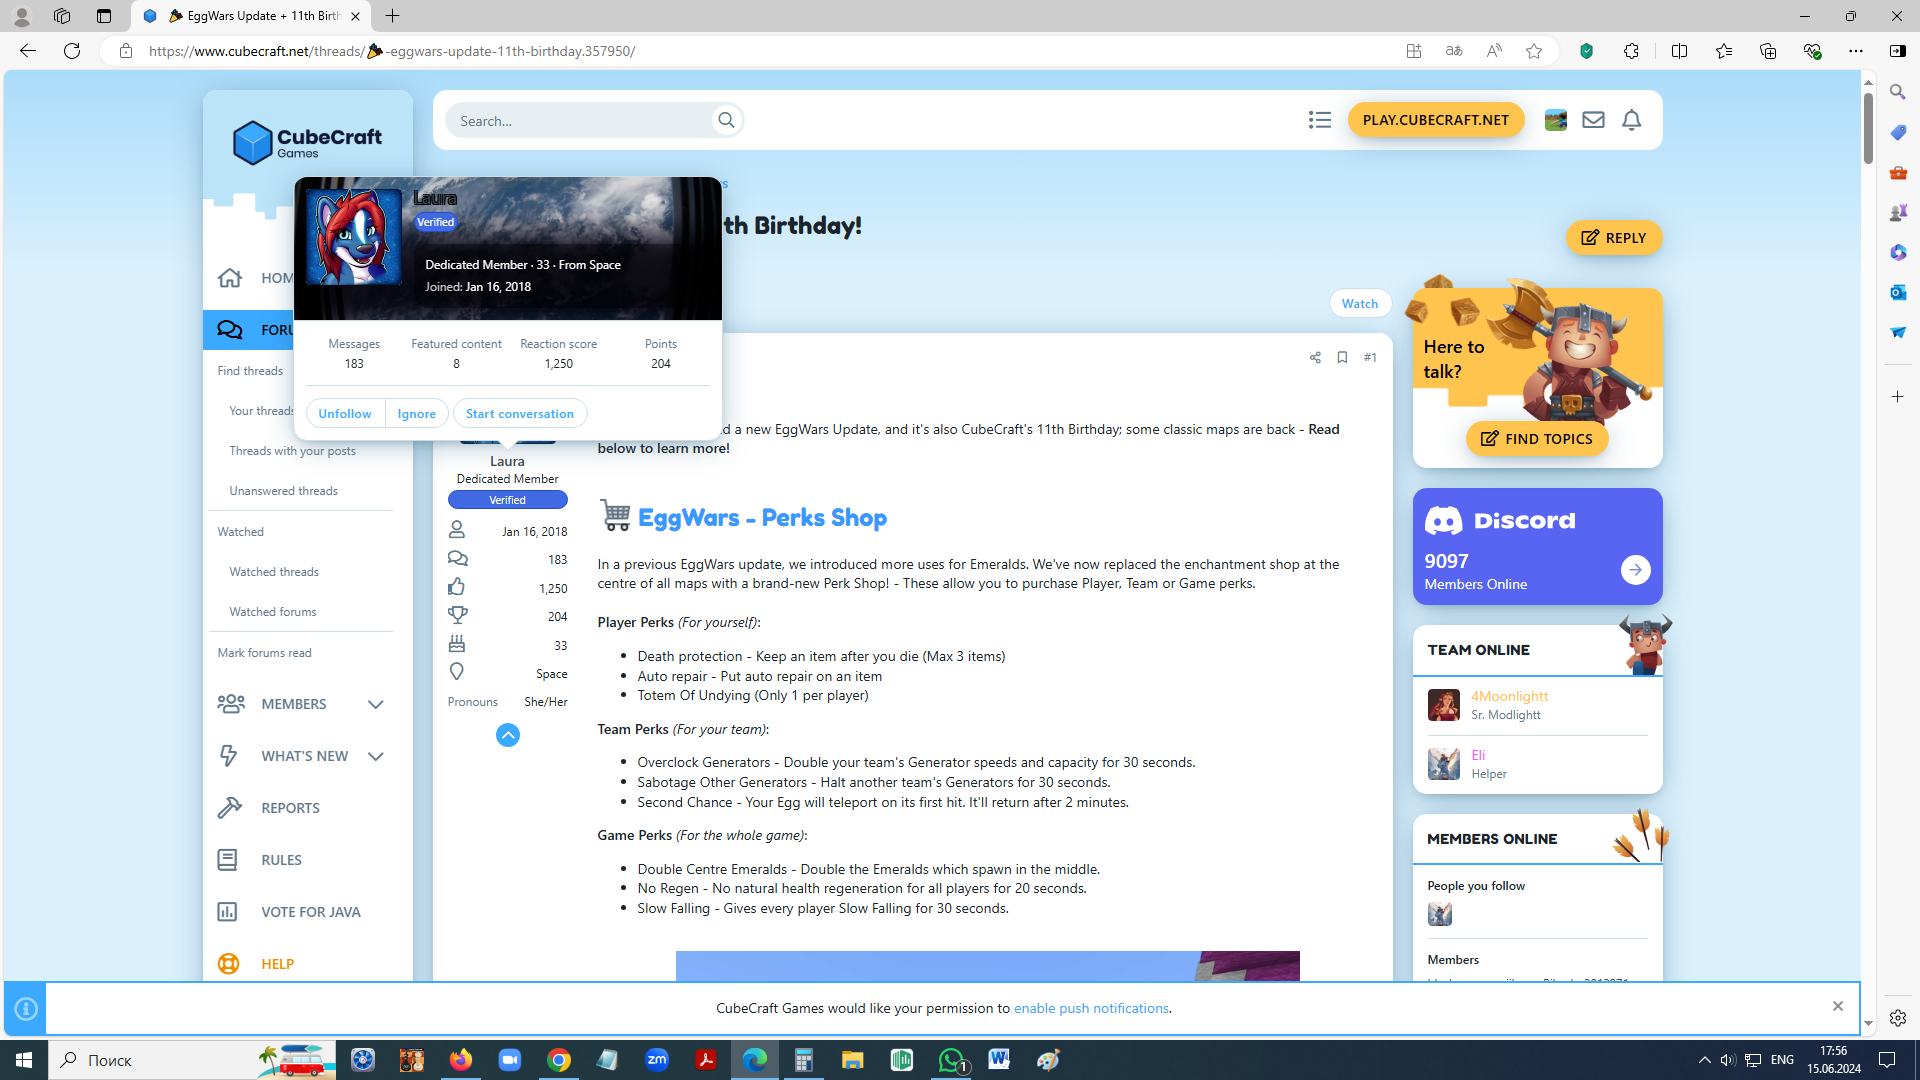
Task: Open Windows Start menu
Action: 24,1060
